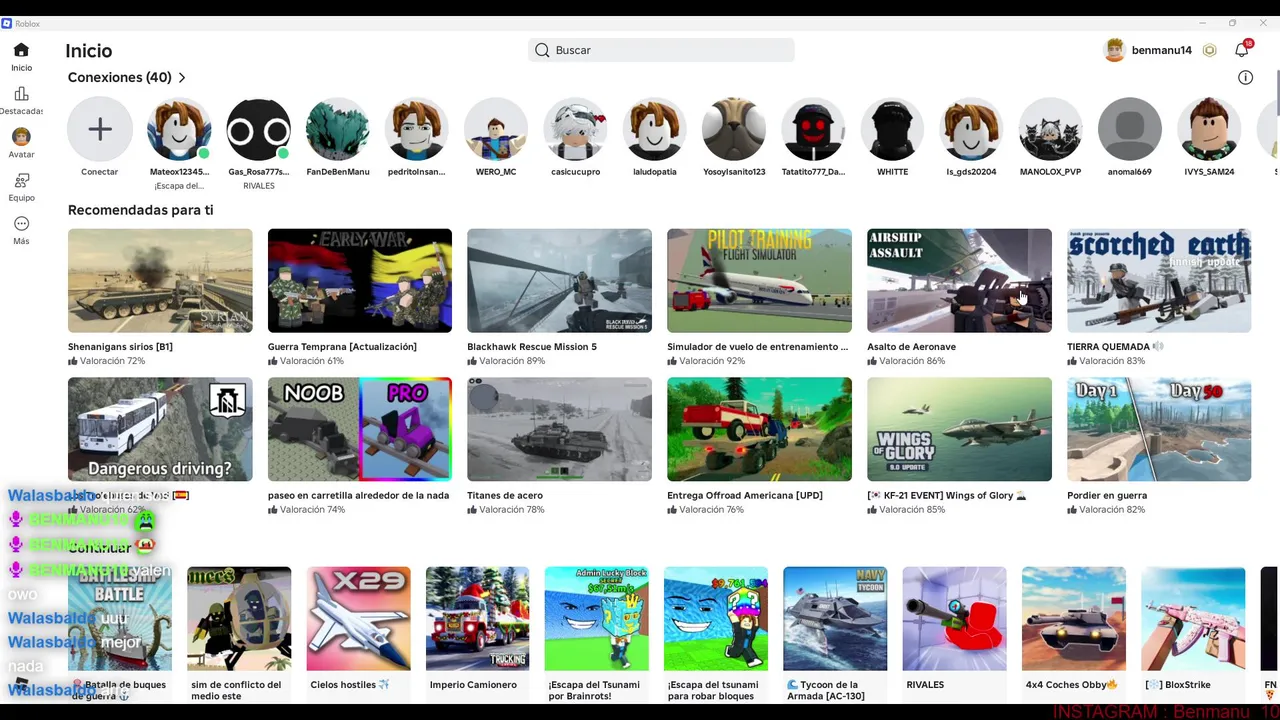1280x720 pixels.
Task: Click the benmanu14 profile avatar
Action: 1114,50
